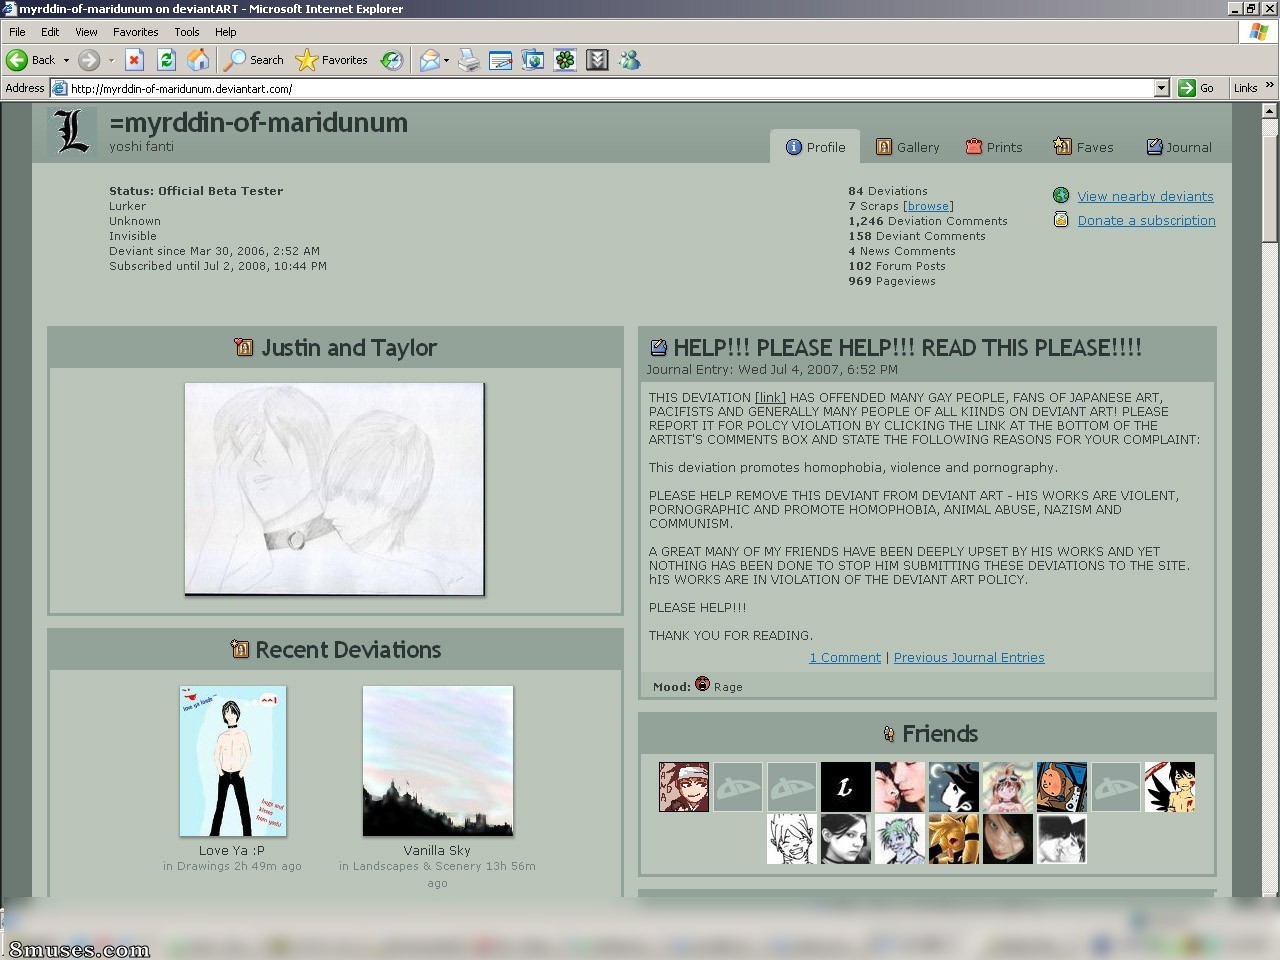Open the Mail button dropdown arrow
The image size is (1280, 960).
446,60
